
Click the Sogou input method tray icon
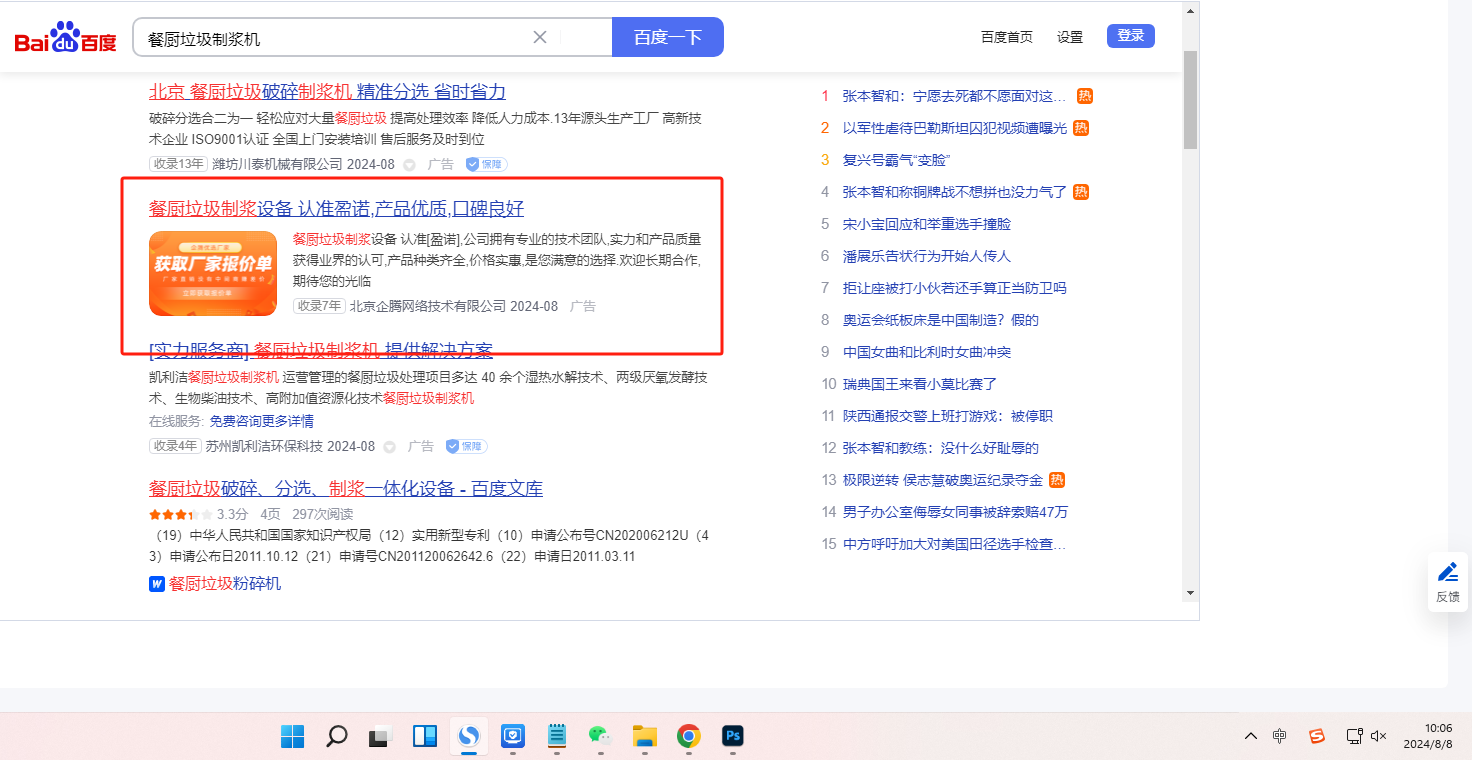coord(1317,736)
